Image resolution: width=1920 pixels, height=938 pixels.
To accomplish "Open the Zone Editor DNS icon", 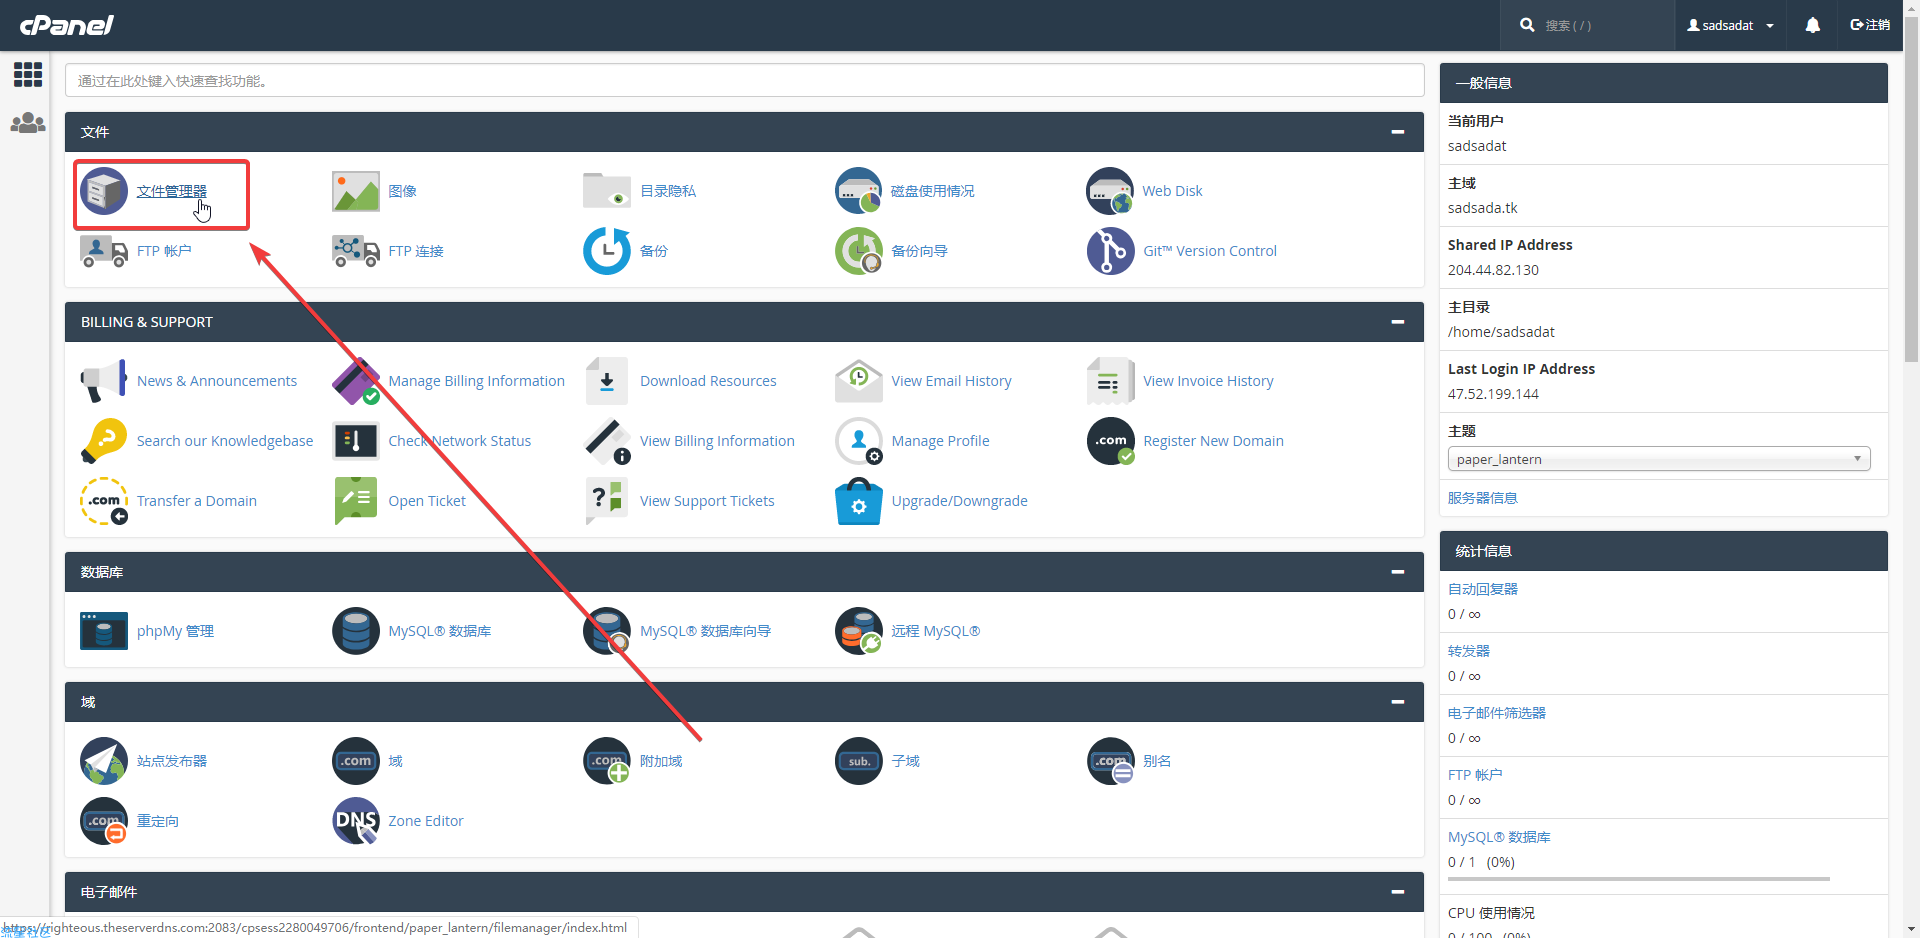I will pos(356,821).
